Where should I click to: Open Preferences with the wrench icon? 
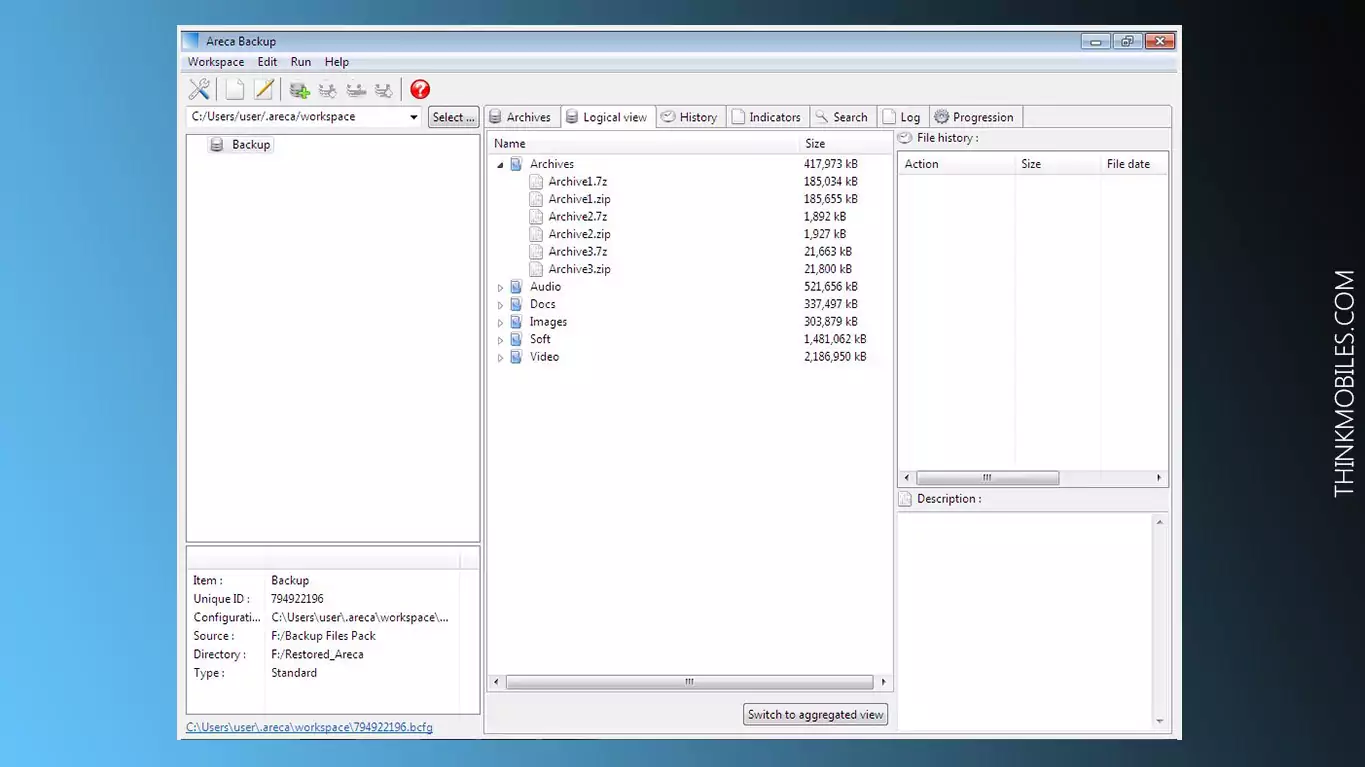[199, 90]
